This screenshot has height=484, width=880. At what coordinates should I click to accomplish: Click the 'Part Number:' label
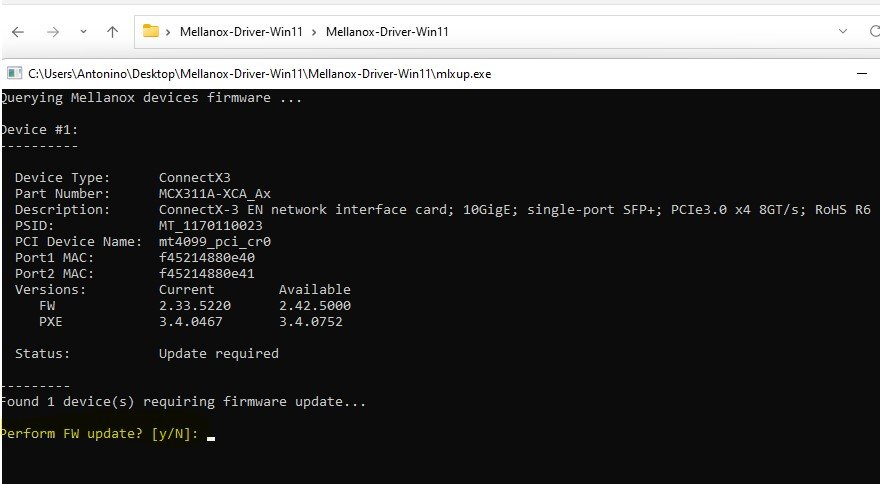point(63,194)
